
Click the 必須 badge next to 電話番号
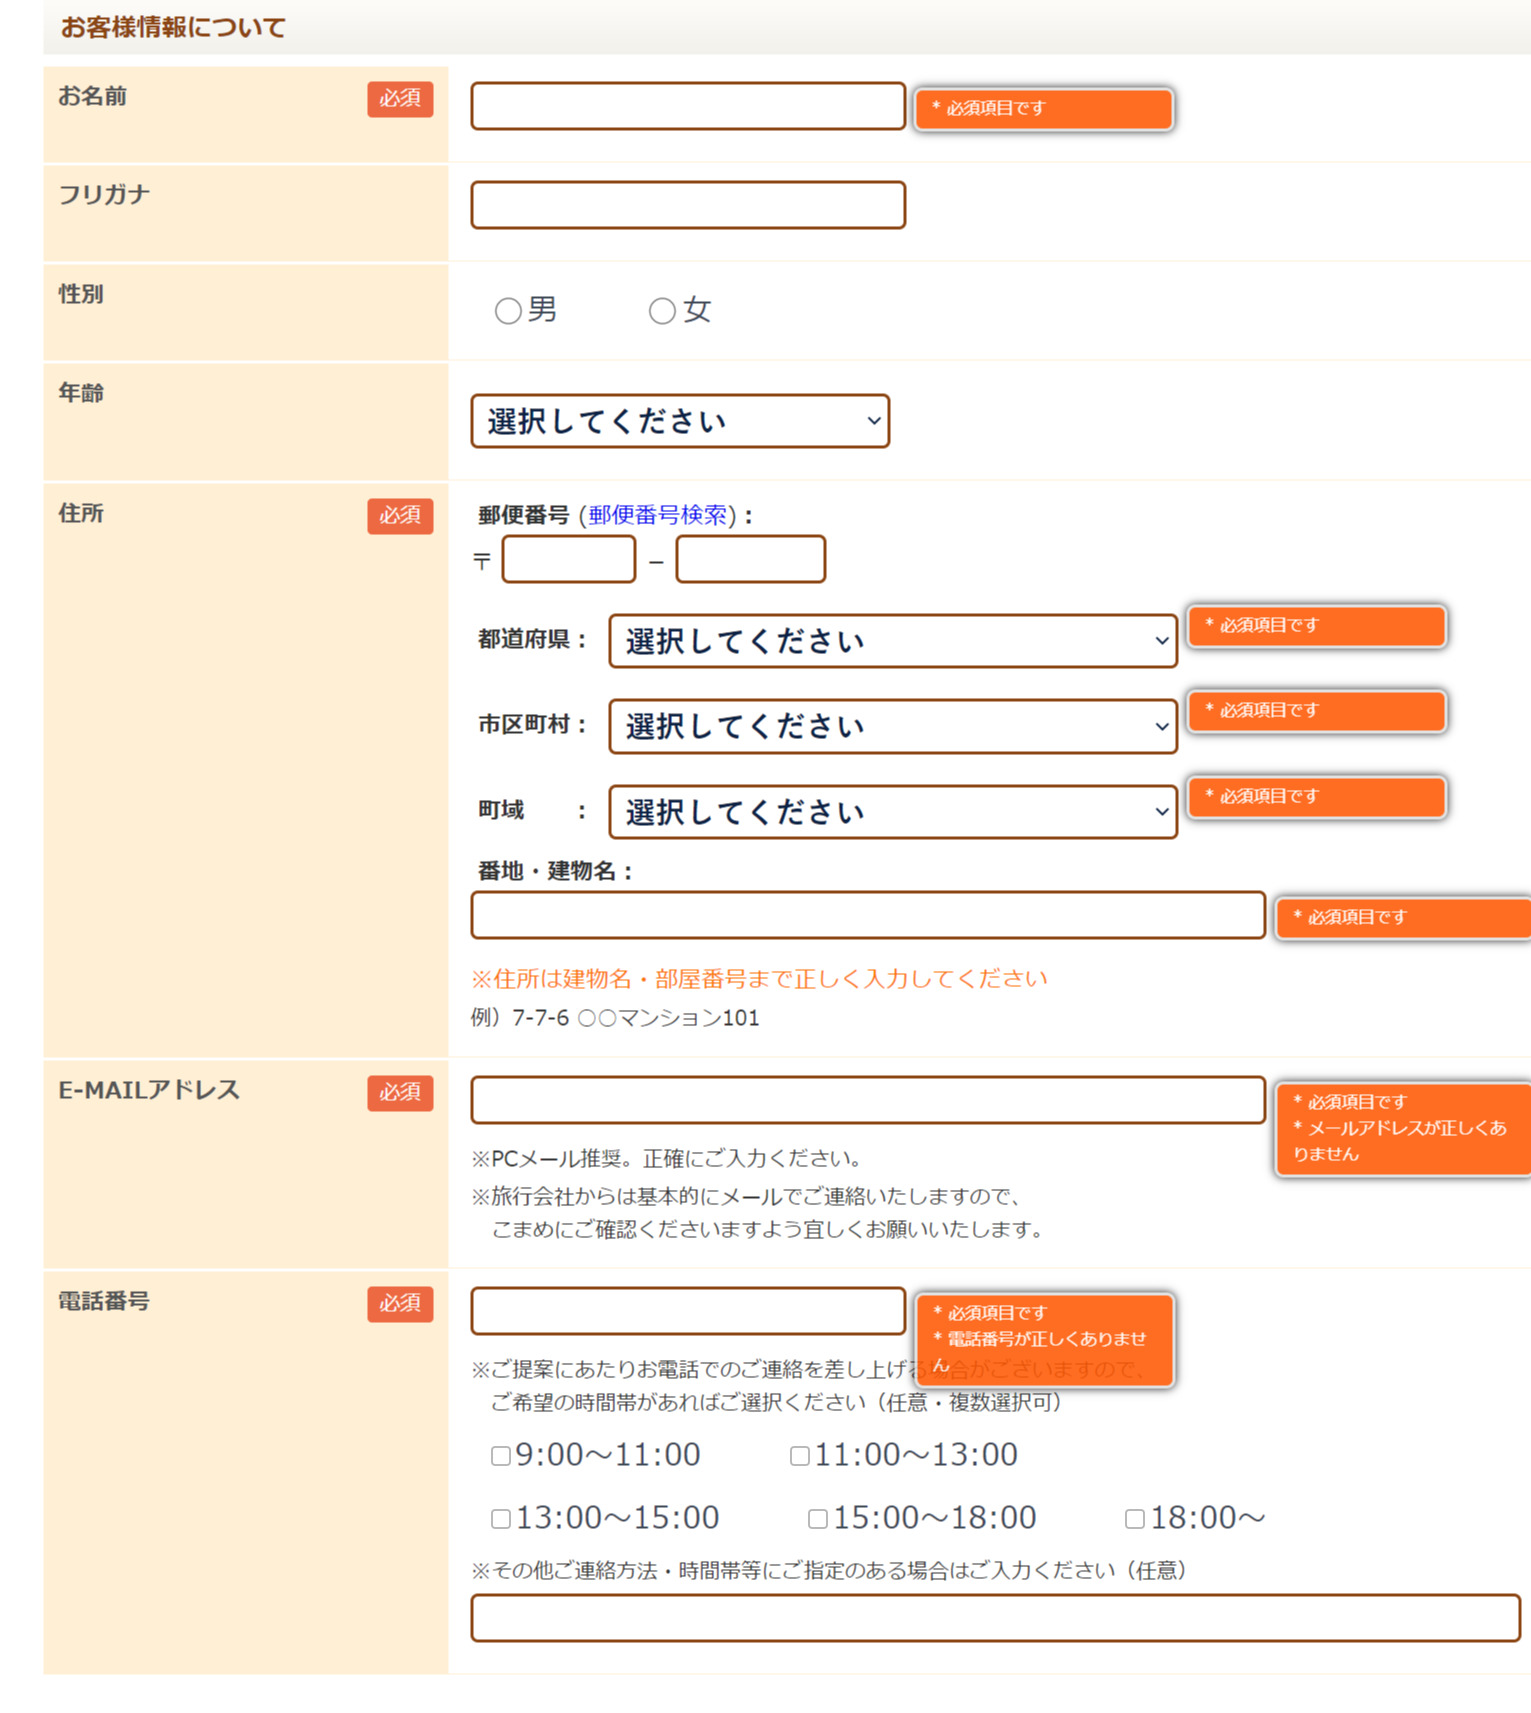[400, 1304]
